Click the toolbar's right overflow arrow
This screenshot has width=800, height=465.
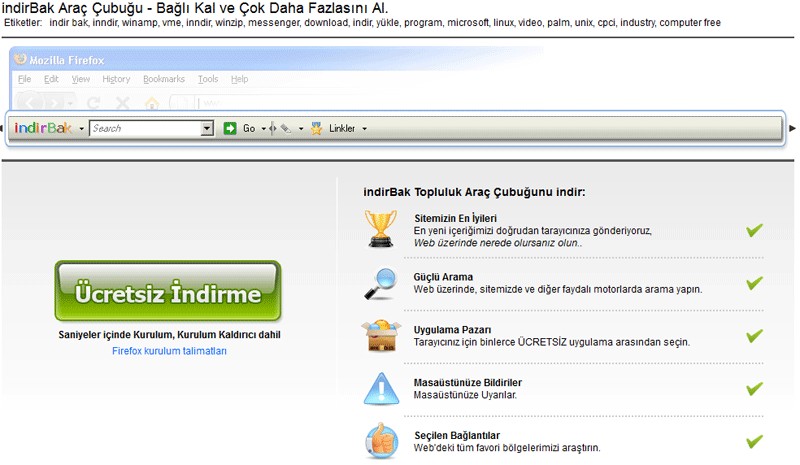coord(792,128)
